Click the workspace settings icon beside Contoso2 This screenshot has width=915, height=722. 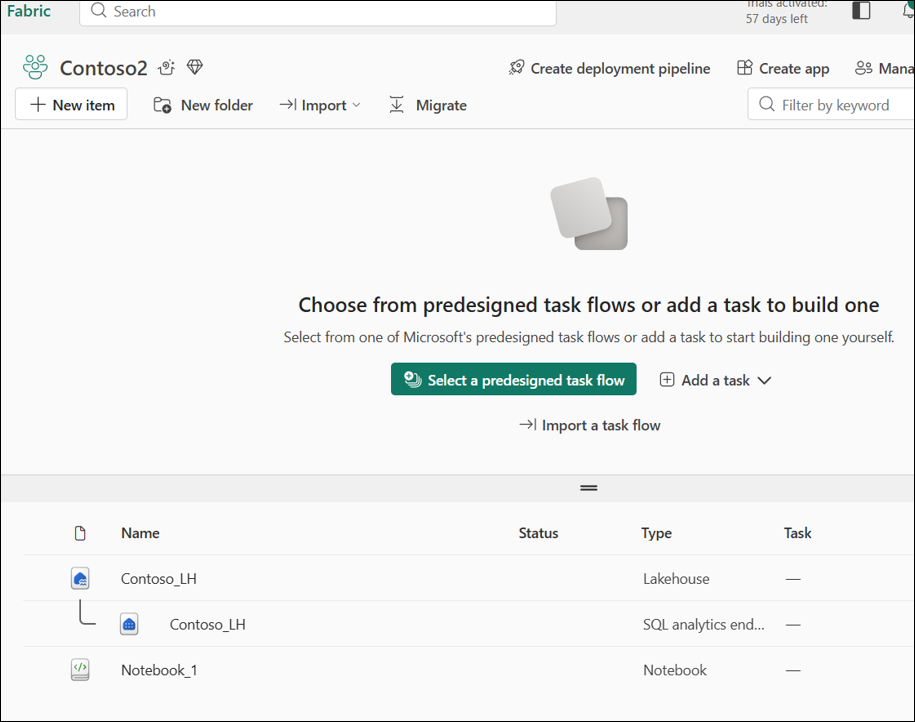166,68
